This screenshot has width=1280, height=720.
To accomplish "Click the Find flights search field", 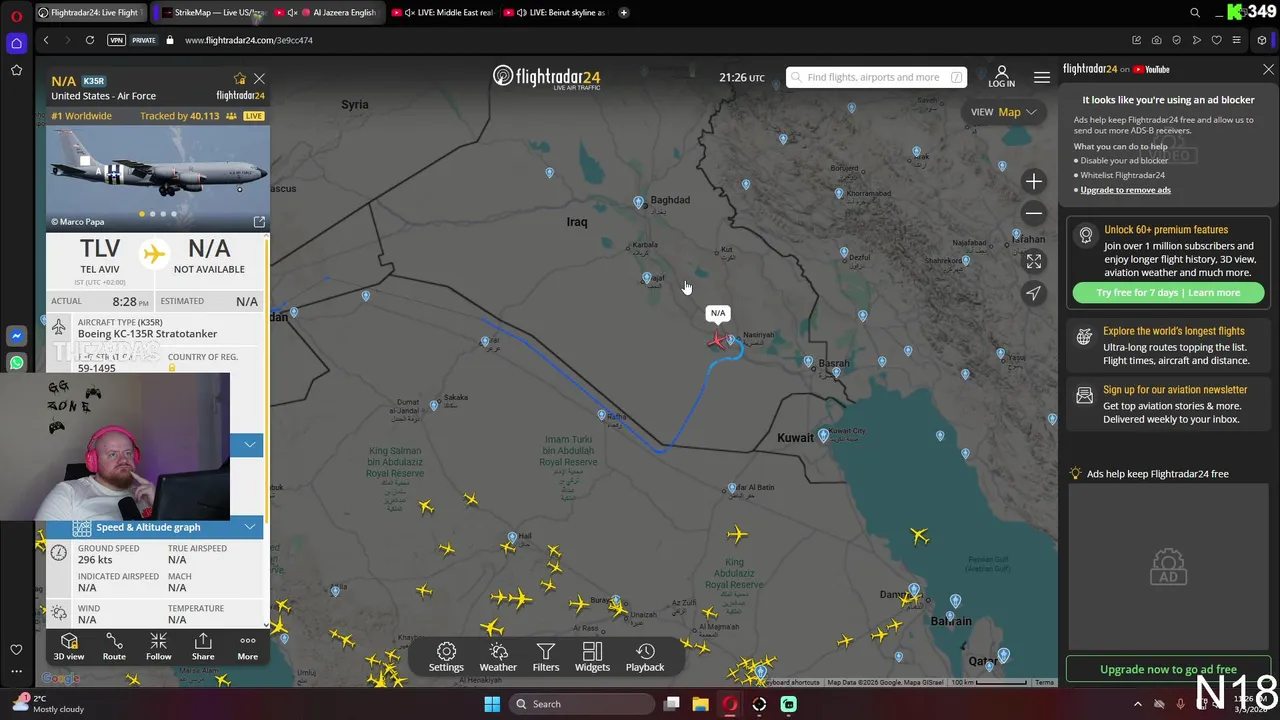I will pos(876,77).
